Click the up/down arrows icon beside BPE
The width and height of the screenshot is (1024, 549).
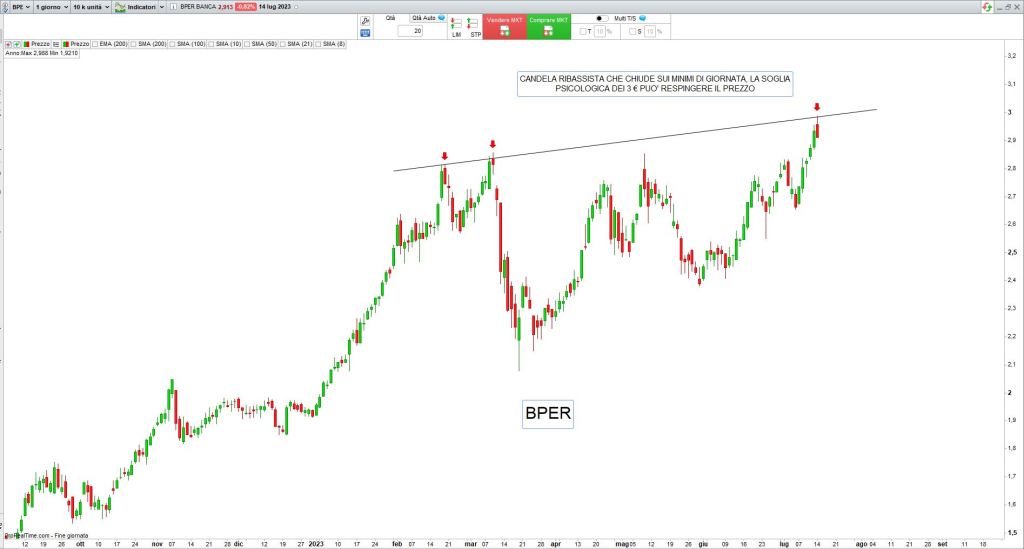pos(5,7)
